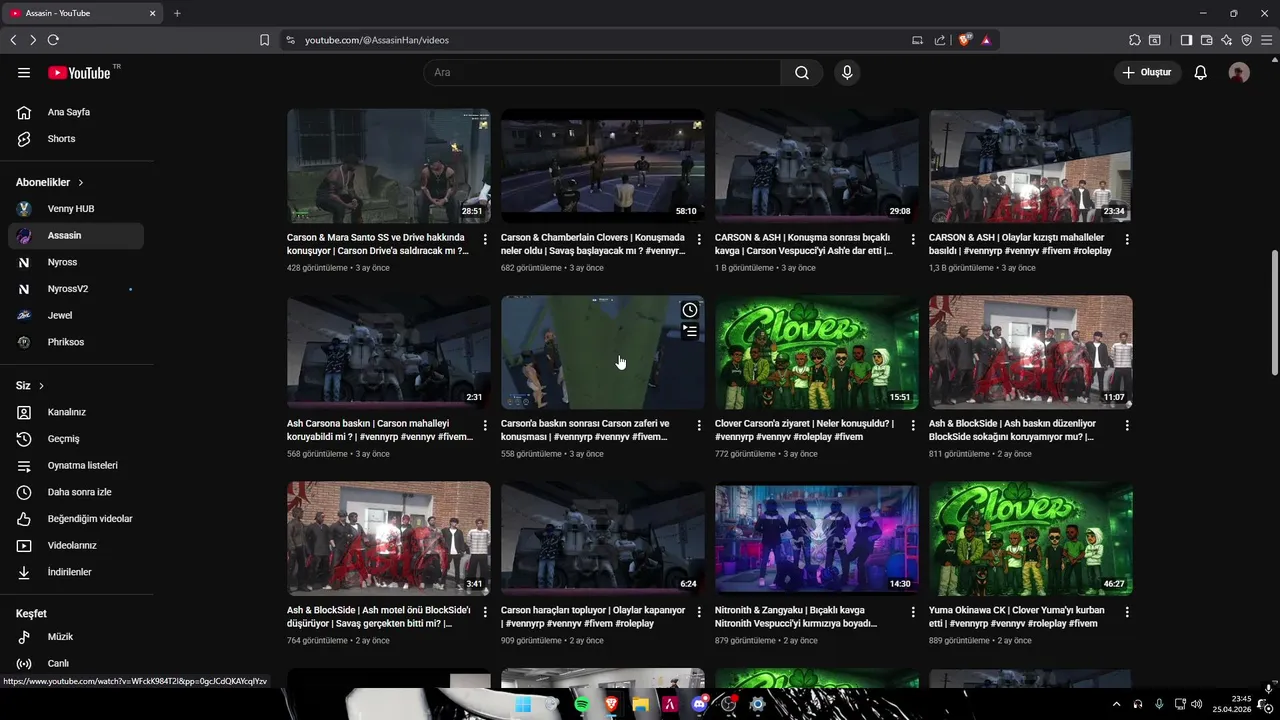This screenshot has height=720, width=1280.
Task: Open options menu for Carson & Mara Santo video
Action: pos(485,240)
